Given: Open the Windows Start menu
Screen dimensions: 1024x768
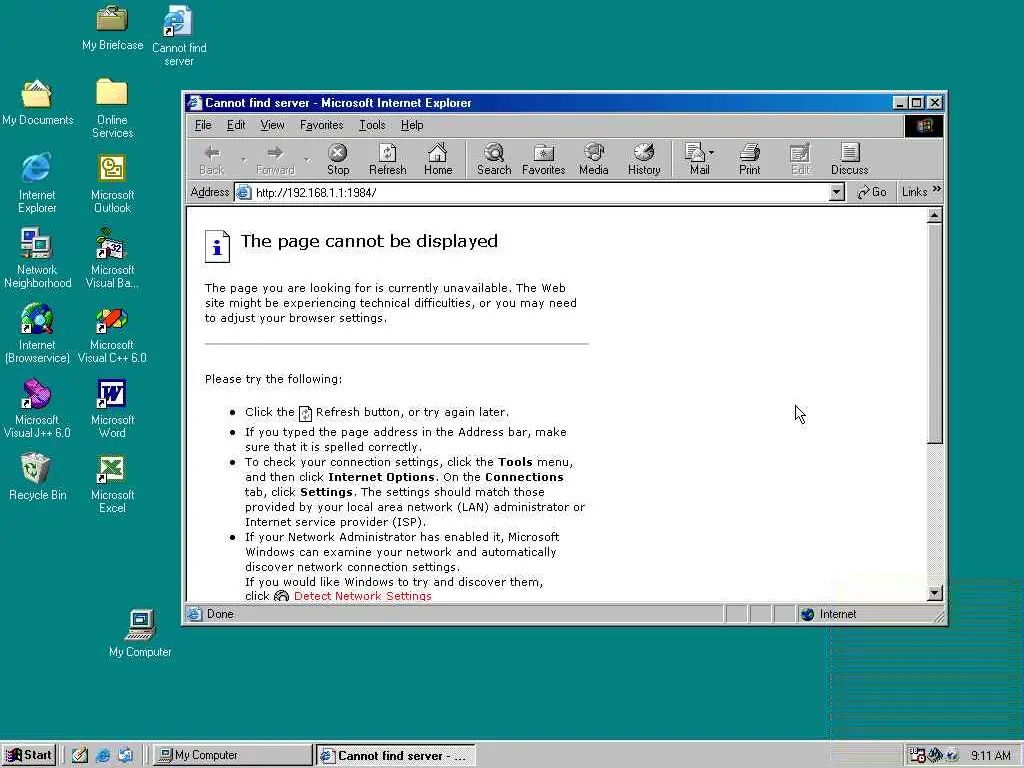Looking at the screenshot, I should coord(29,755).
